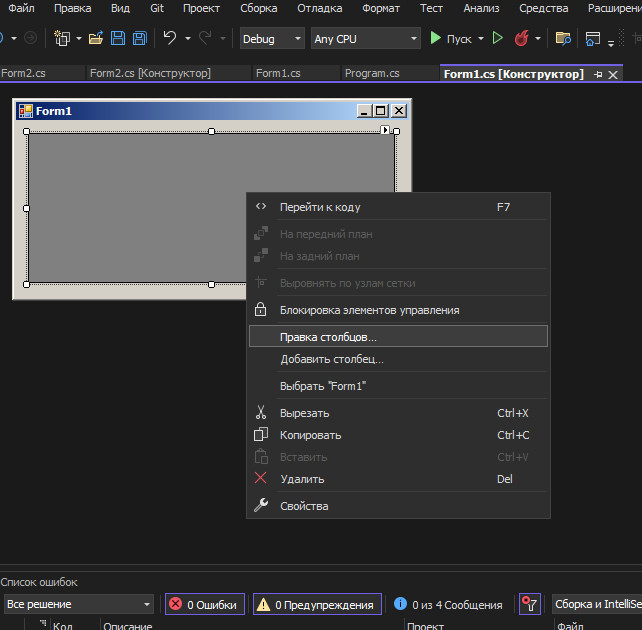Viewport: 642px width, 630px height.
Task: Click the error list filter funnel button
Action: coord(530,604)
